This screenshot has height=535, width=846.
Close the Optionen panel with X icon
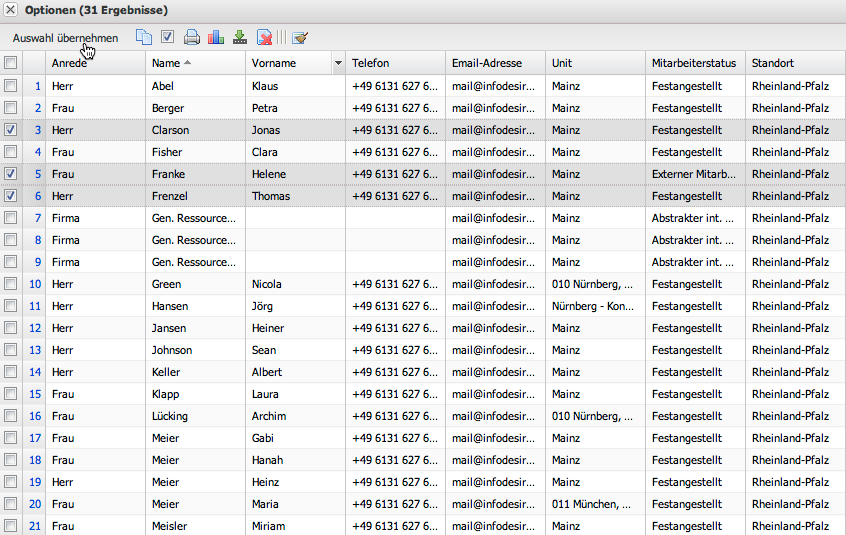pyautogui.click(x=11, y=10)
